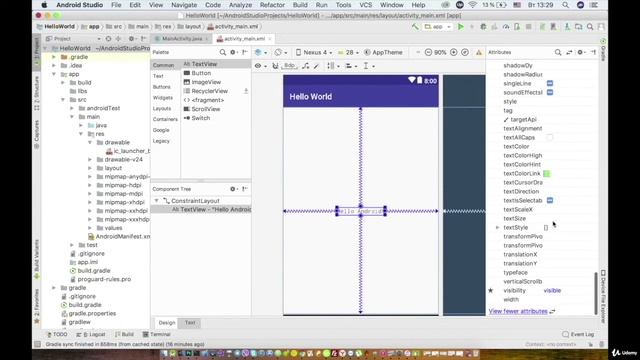The image size is (640, 360).
Task: Click the visibility value 'visible'
Action: pos(552,291)
